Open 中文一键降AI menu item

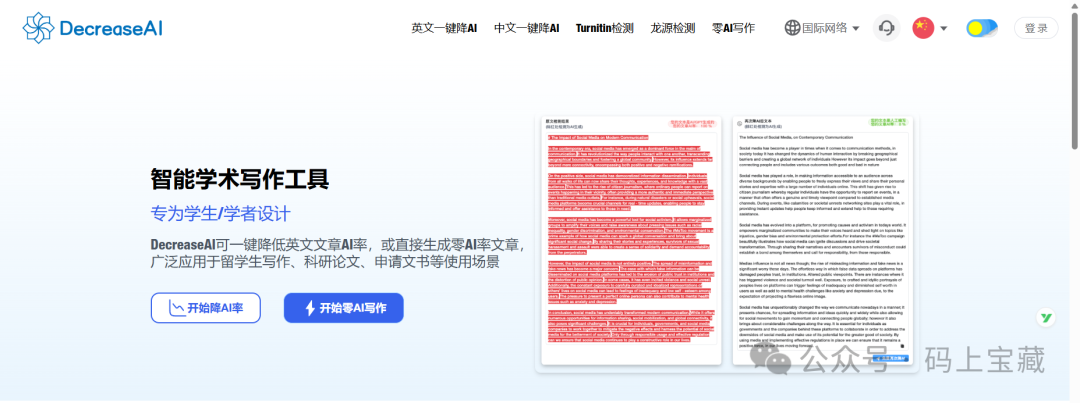click(x=527, y=28)
